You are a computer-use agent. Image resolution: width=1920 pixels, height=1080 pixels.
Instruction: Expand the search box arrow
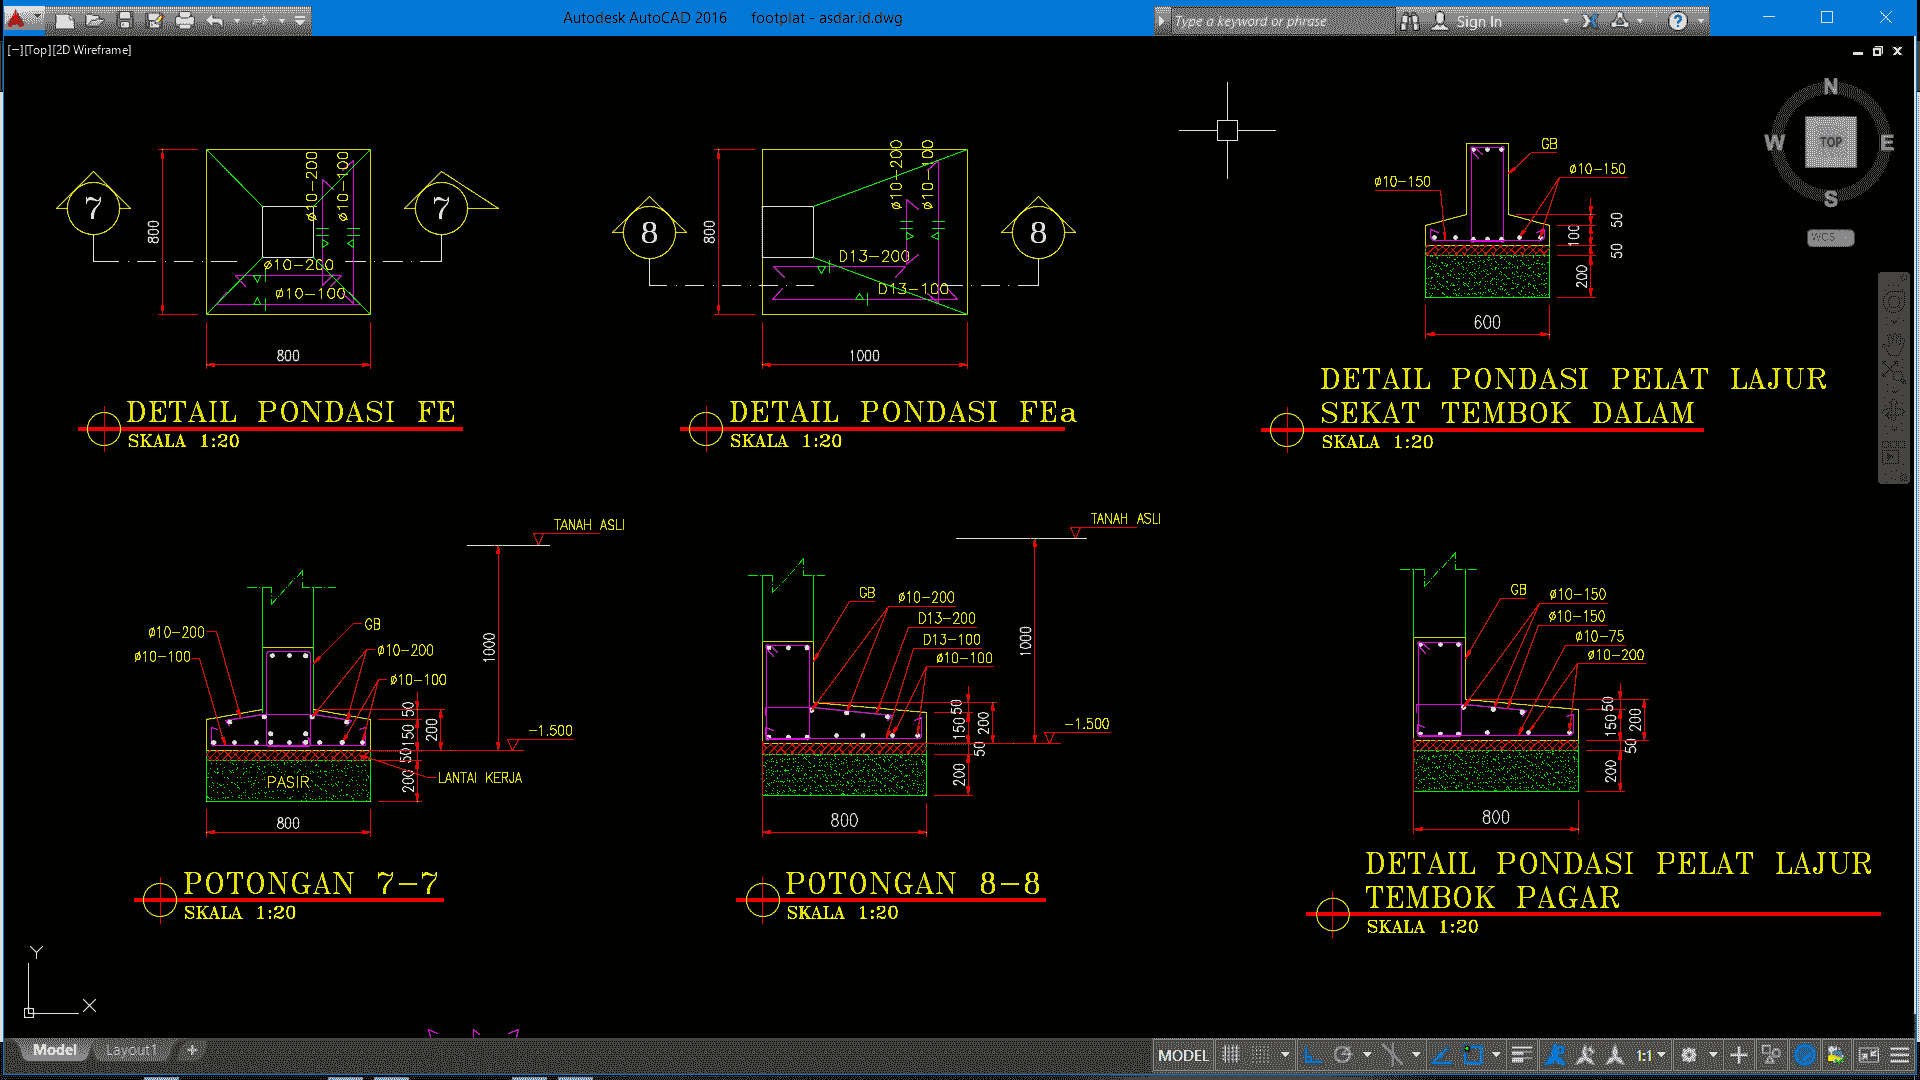1162,20
